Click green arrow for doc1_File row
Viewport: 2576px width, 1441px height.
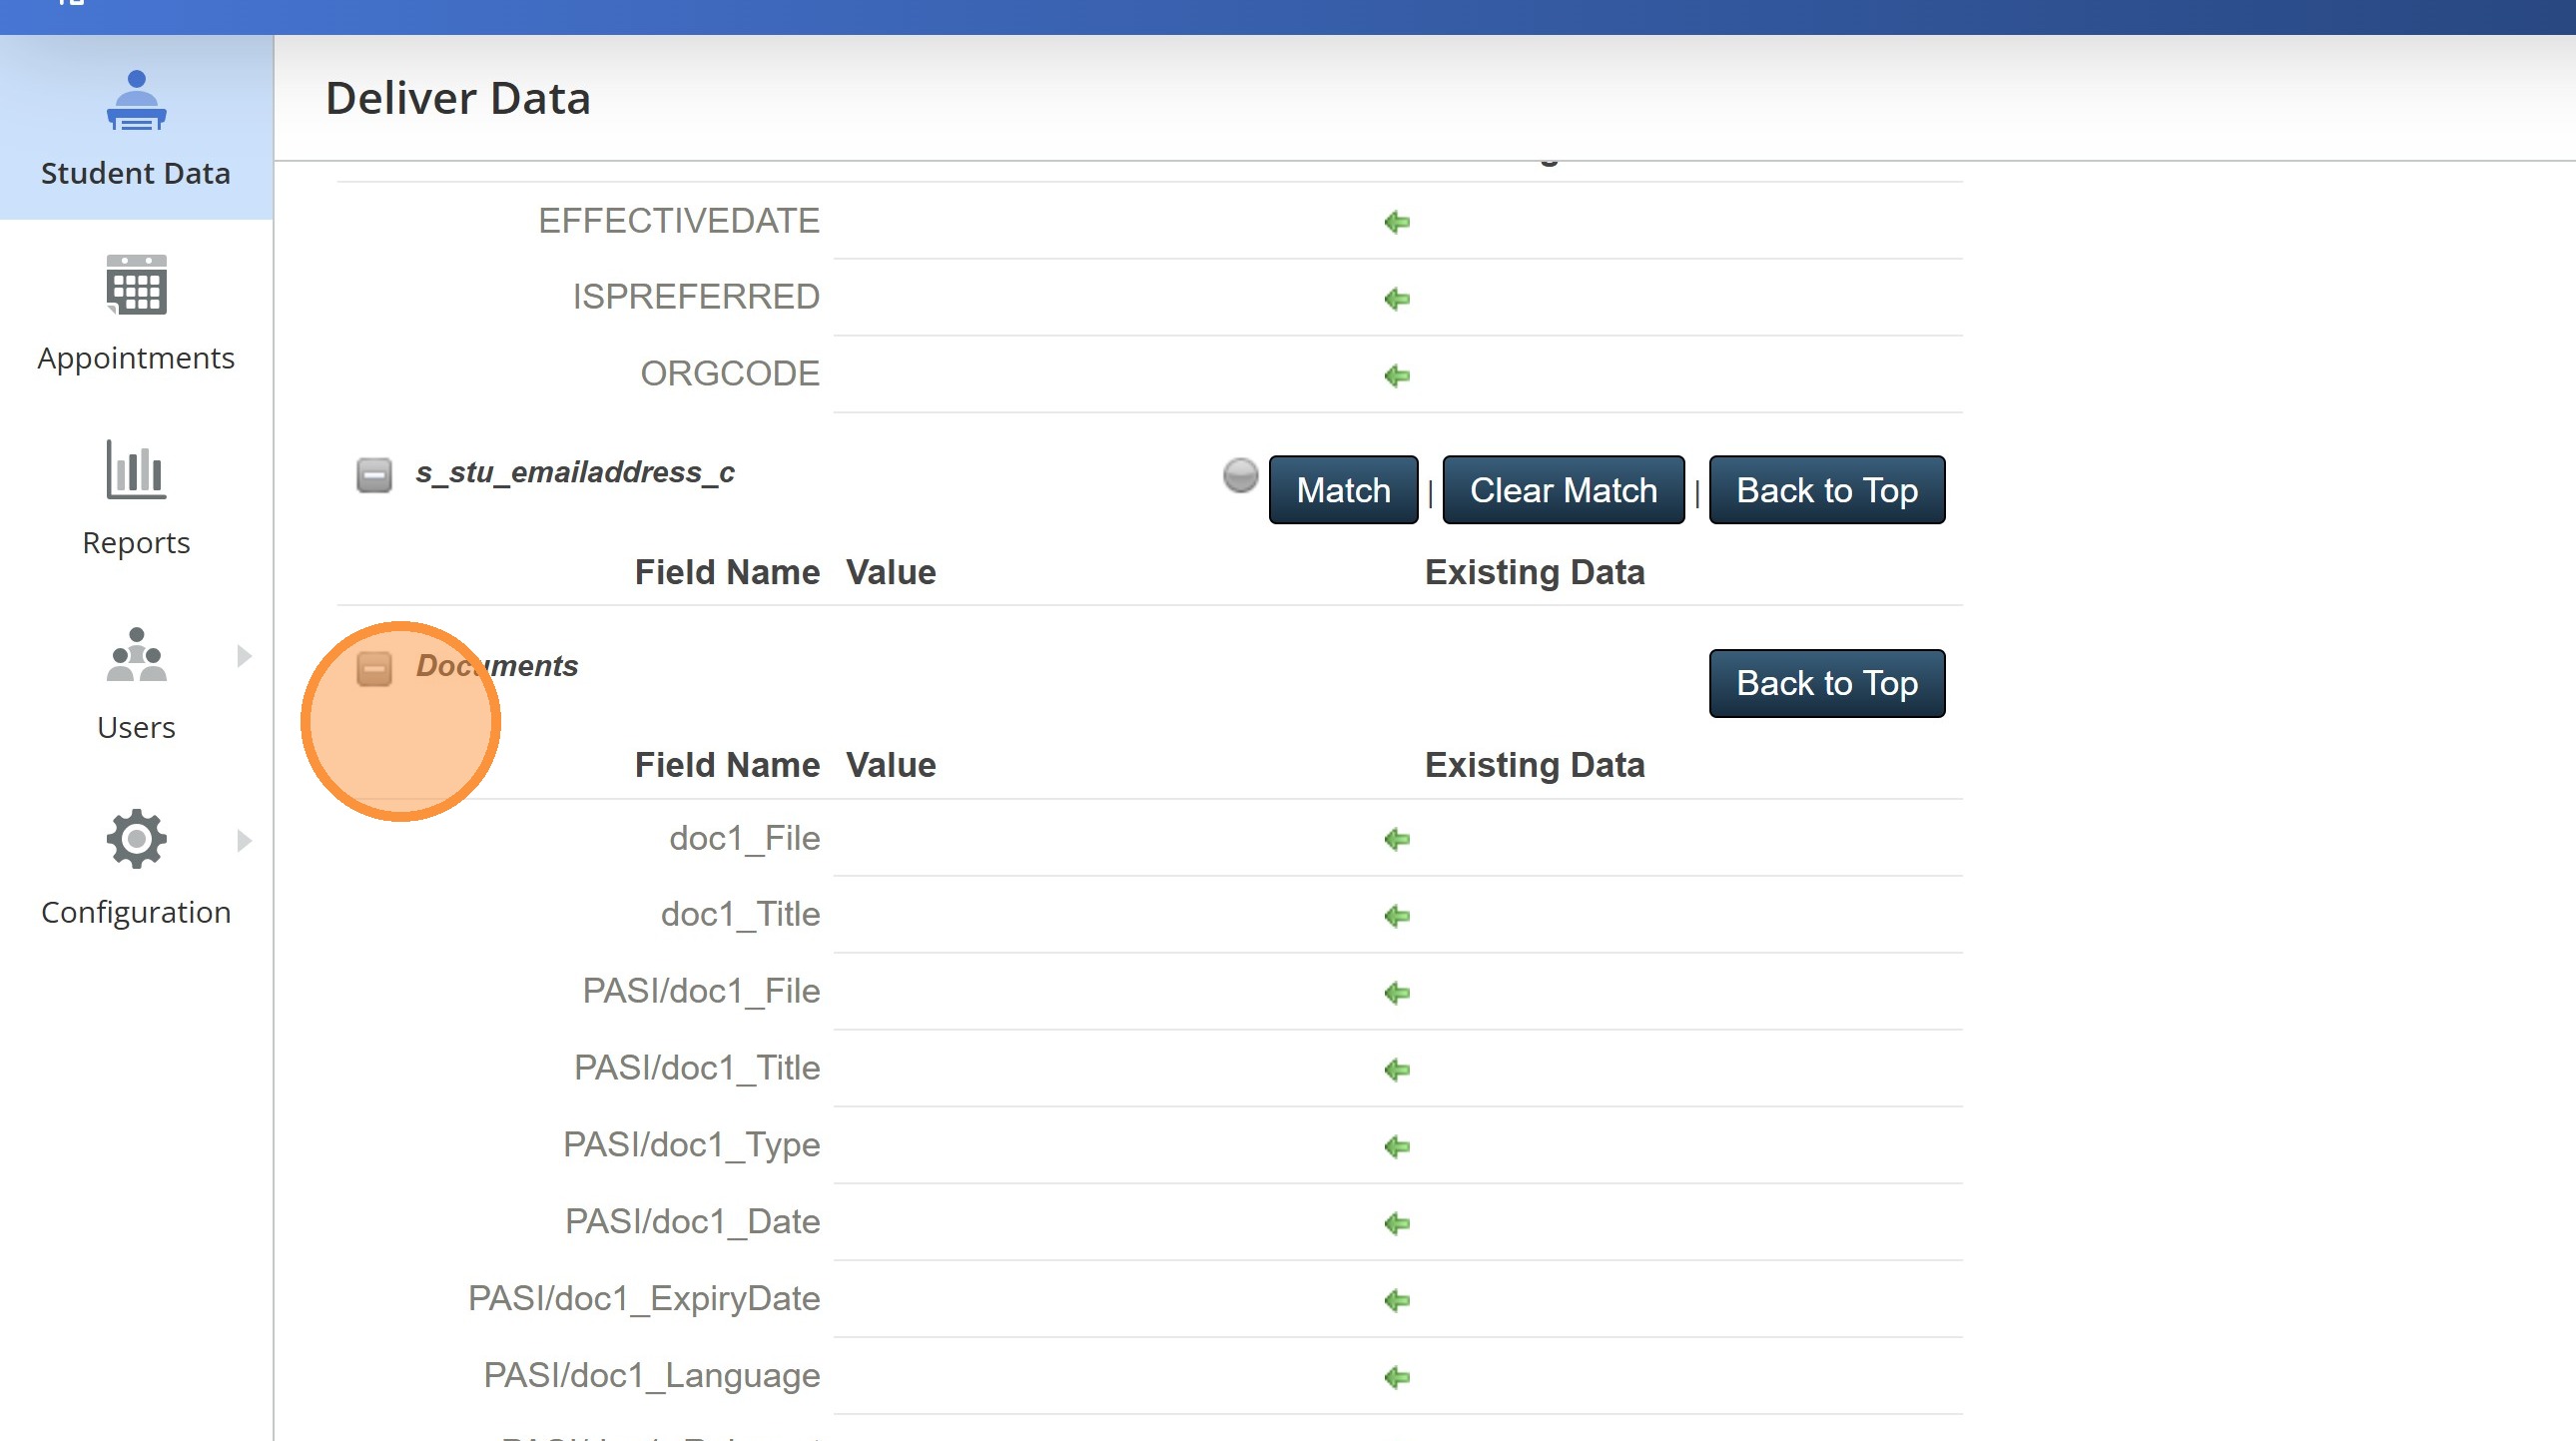click(1397, 839)
